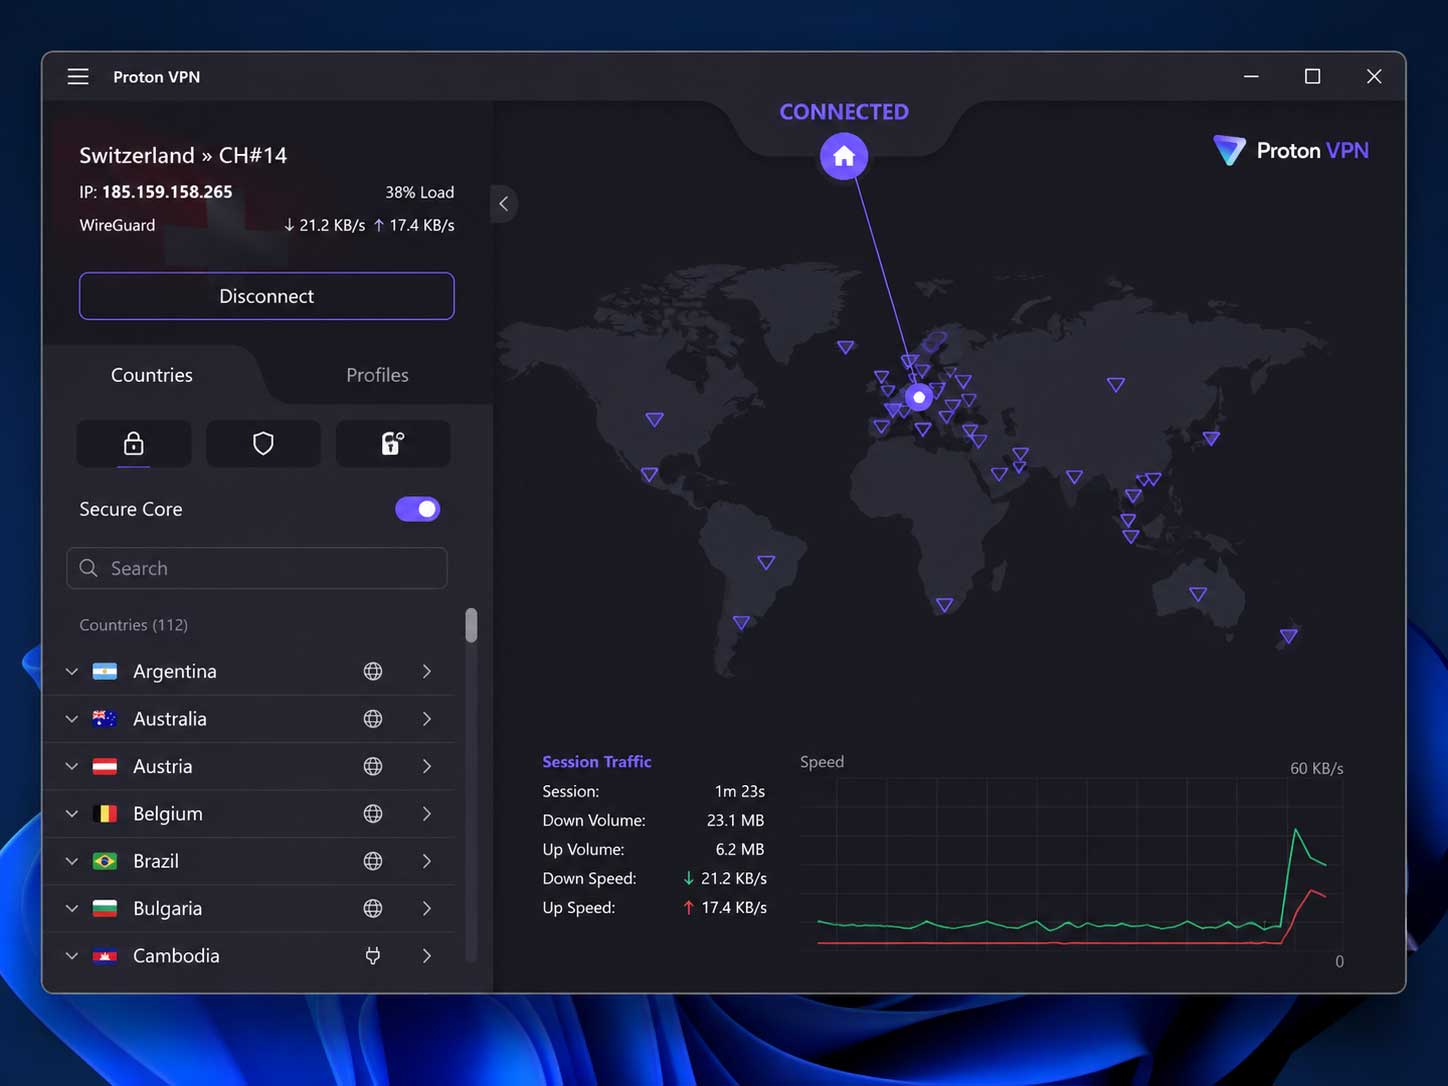Screen dimensions: 1448x1086
Task: Click the globe icon for Belgium
Action: pyautogui.click(x=373, y=814)
